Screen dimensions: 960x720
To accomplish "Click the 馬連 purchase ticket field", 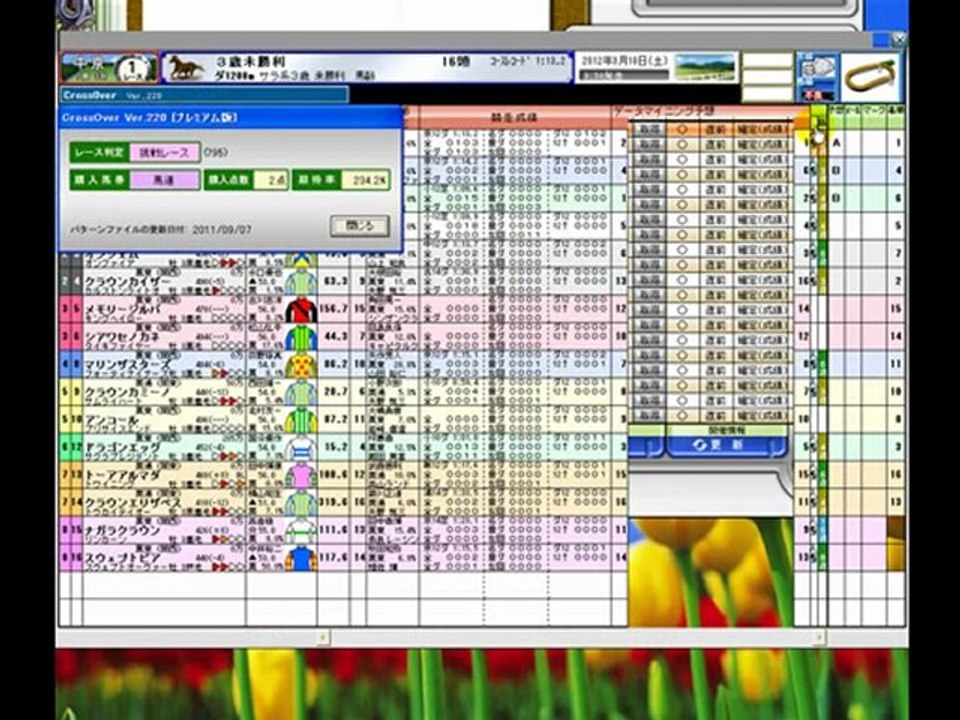I will 165,180.
